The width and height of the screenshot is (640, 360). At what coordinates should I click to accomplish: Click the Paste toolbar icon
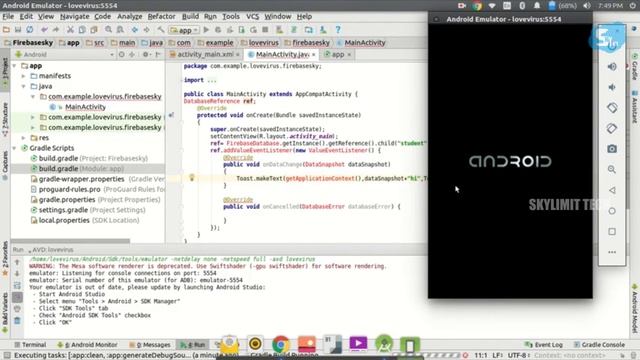pyautogui.click(x=94, y=29)
